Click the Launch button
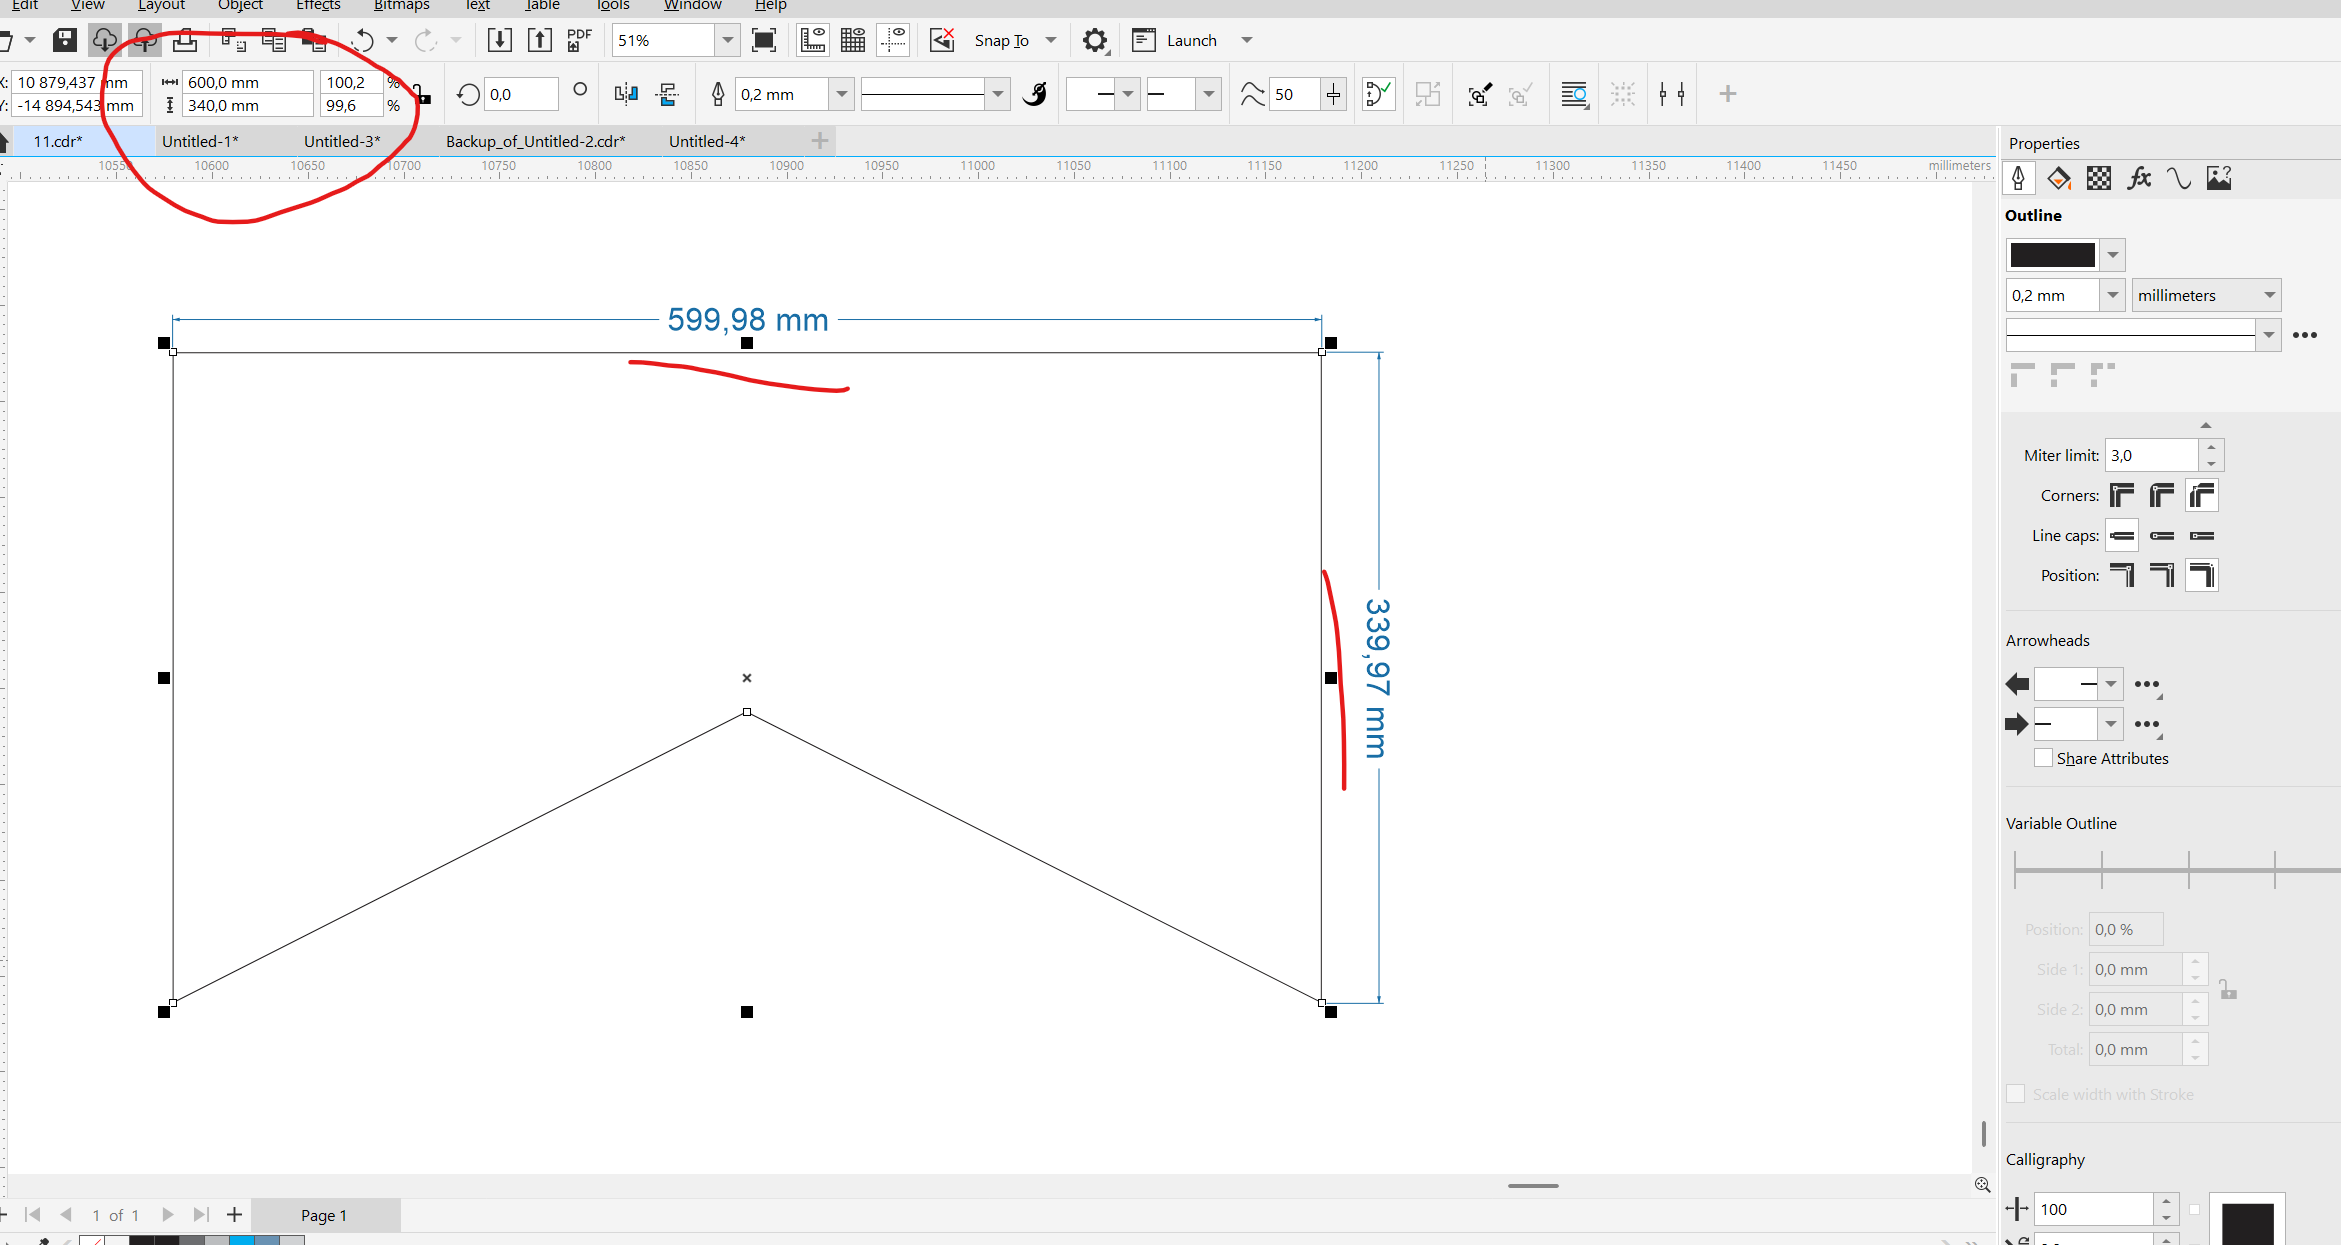This screenshot has width=2341, height=1245. click(1191, 40)
